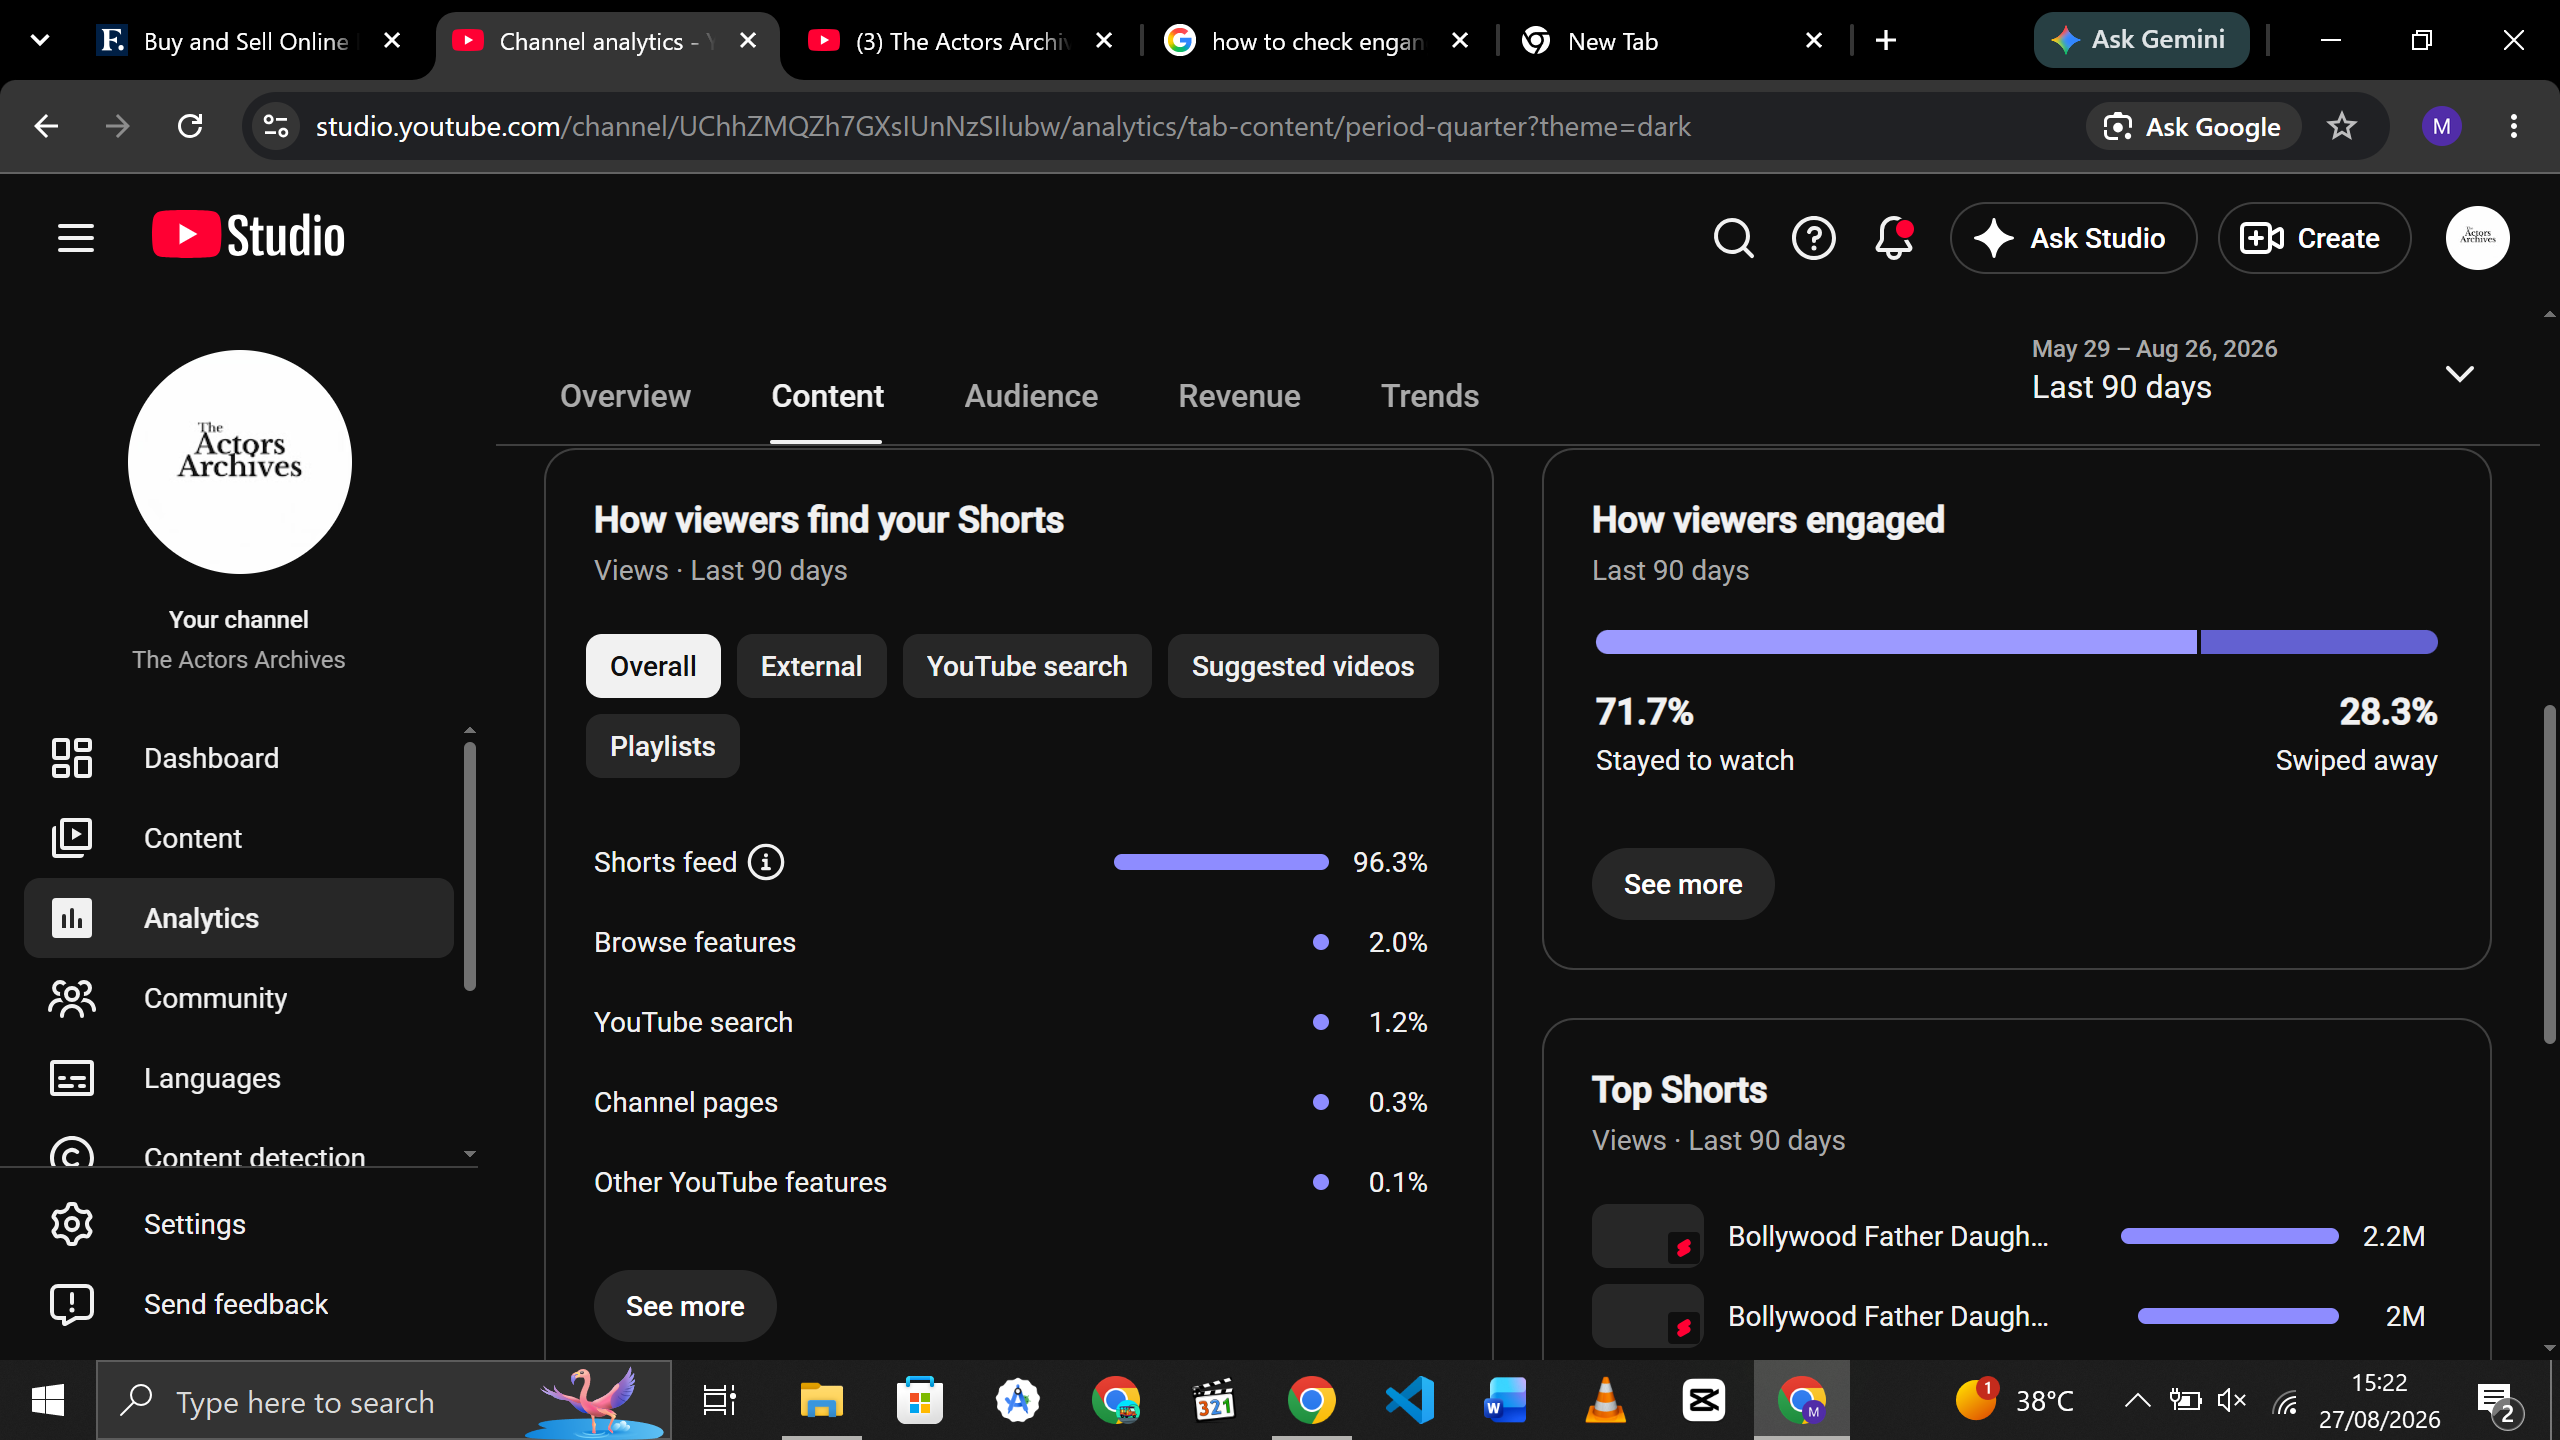Screen dimensions: 2560x1440
Task: Expand the date range dropdown
Action: (x=2459, y=374)
